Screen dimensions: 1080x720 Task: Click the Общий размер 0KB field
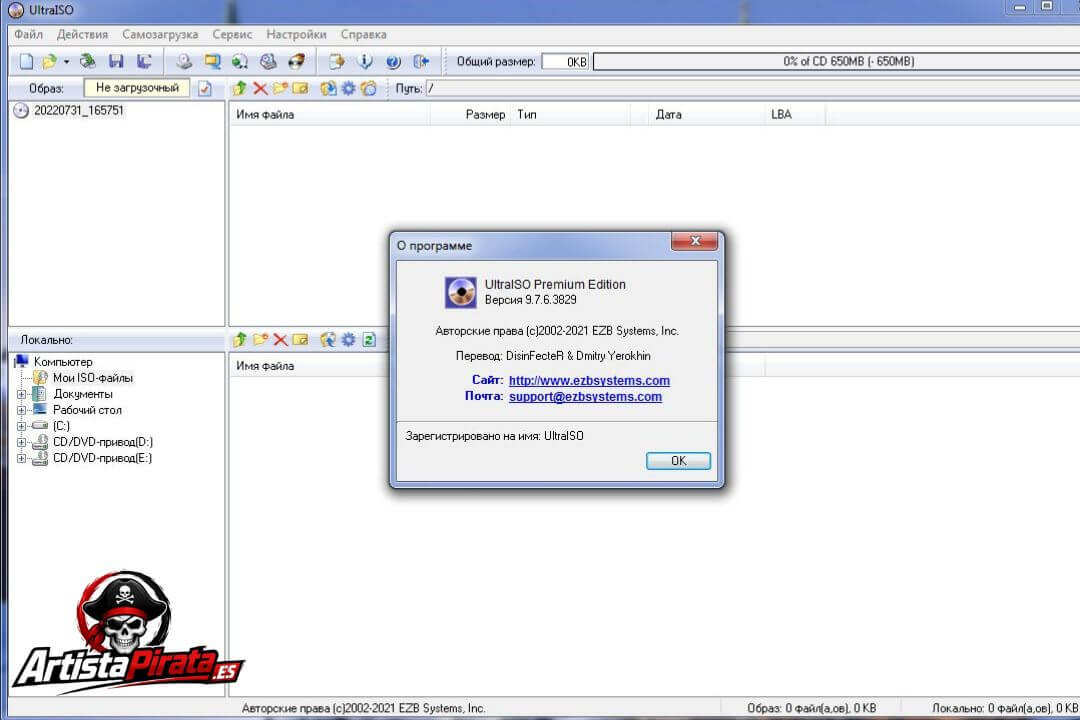[565, 61]
